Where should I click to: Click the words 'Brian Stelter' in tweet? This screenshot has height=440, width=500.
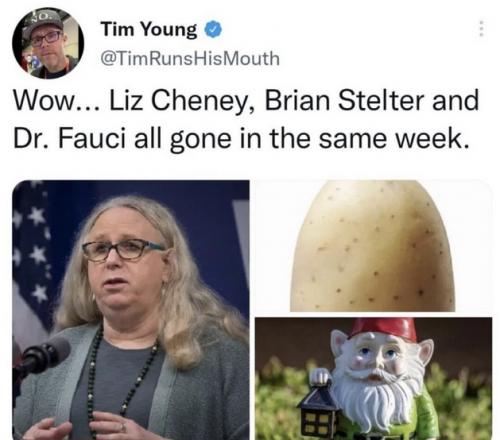pos(344,100)
